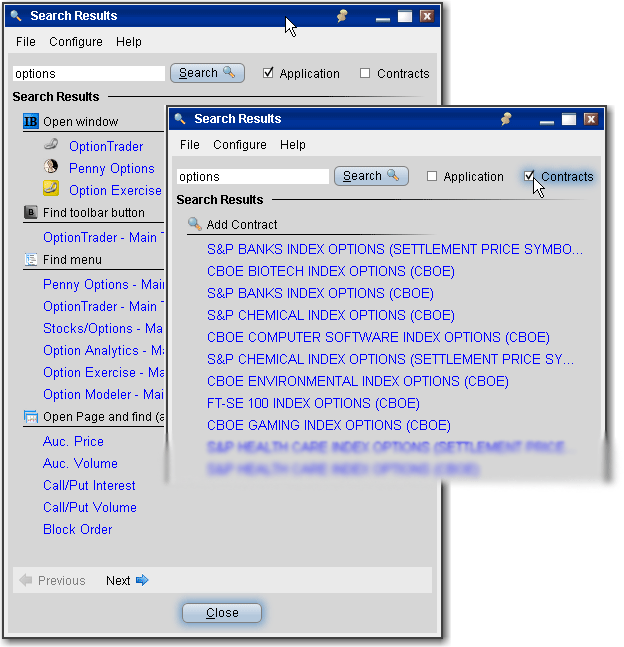Click the search text field in the front window
Viewport: 624px width, 647px height.
(253, 177)
